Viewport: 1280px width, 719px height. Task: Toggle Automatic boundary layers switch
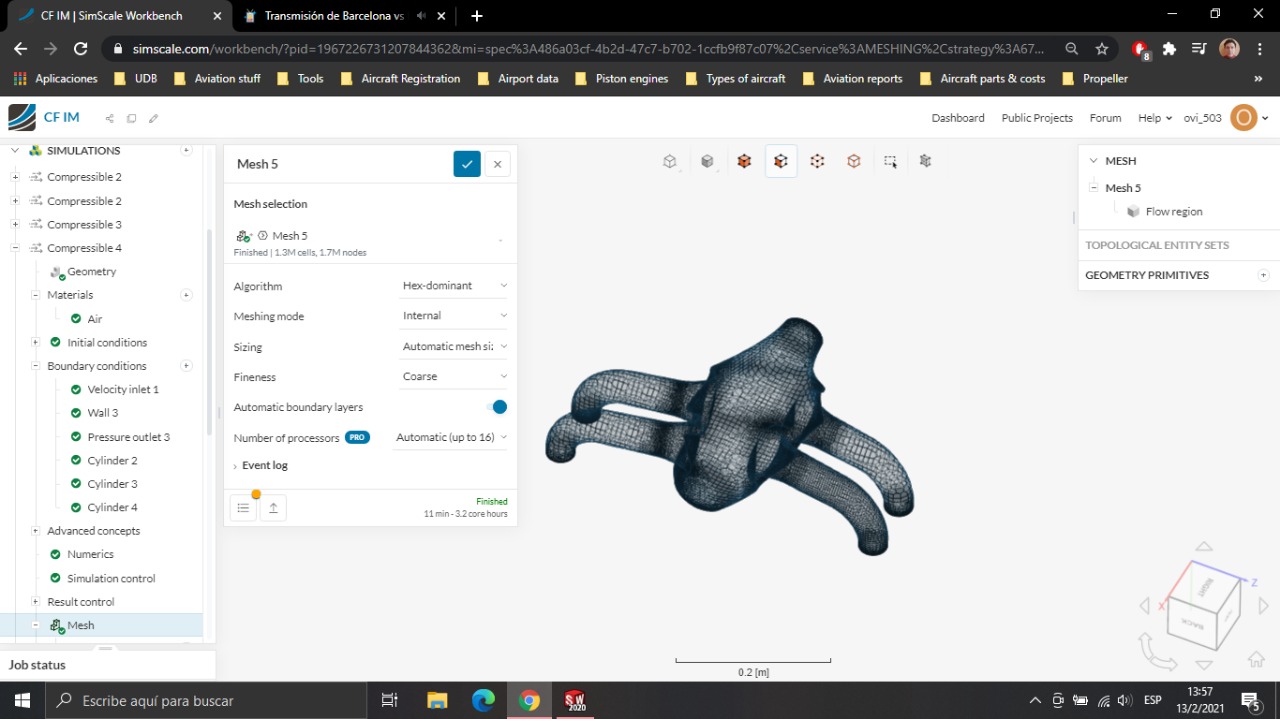pos(497,407)
